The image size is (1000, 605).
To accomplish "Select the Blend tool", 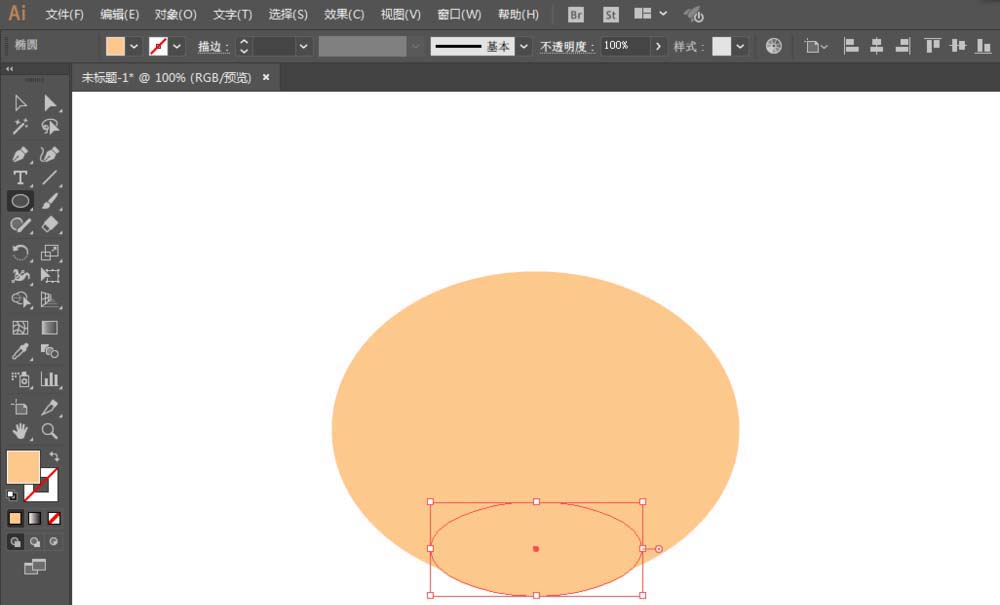I will [x=50, y=351].
